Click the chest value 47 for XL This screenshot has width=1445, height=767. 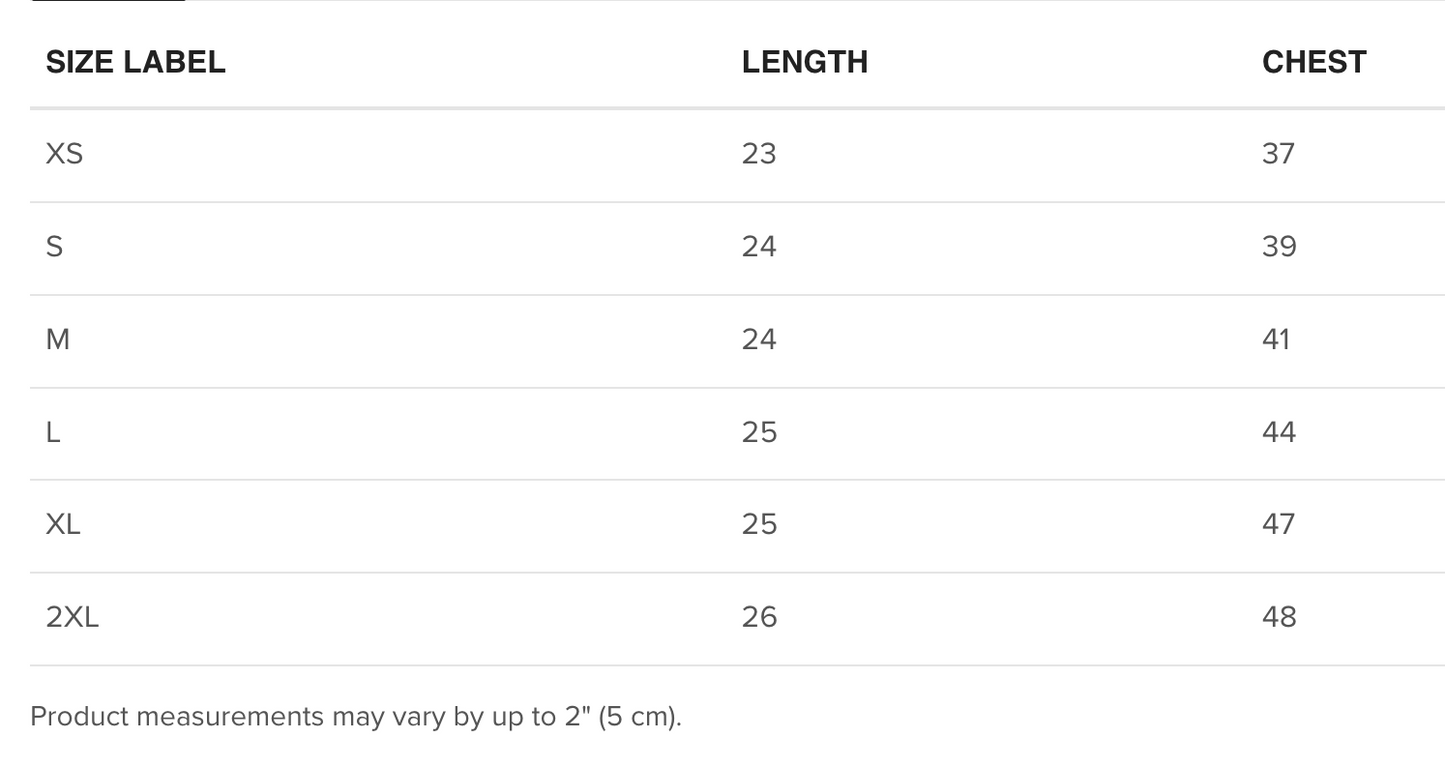click(x=1279, y=524)
